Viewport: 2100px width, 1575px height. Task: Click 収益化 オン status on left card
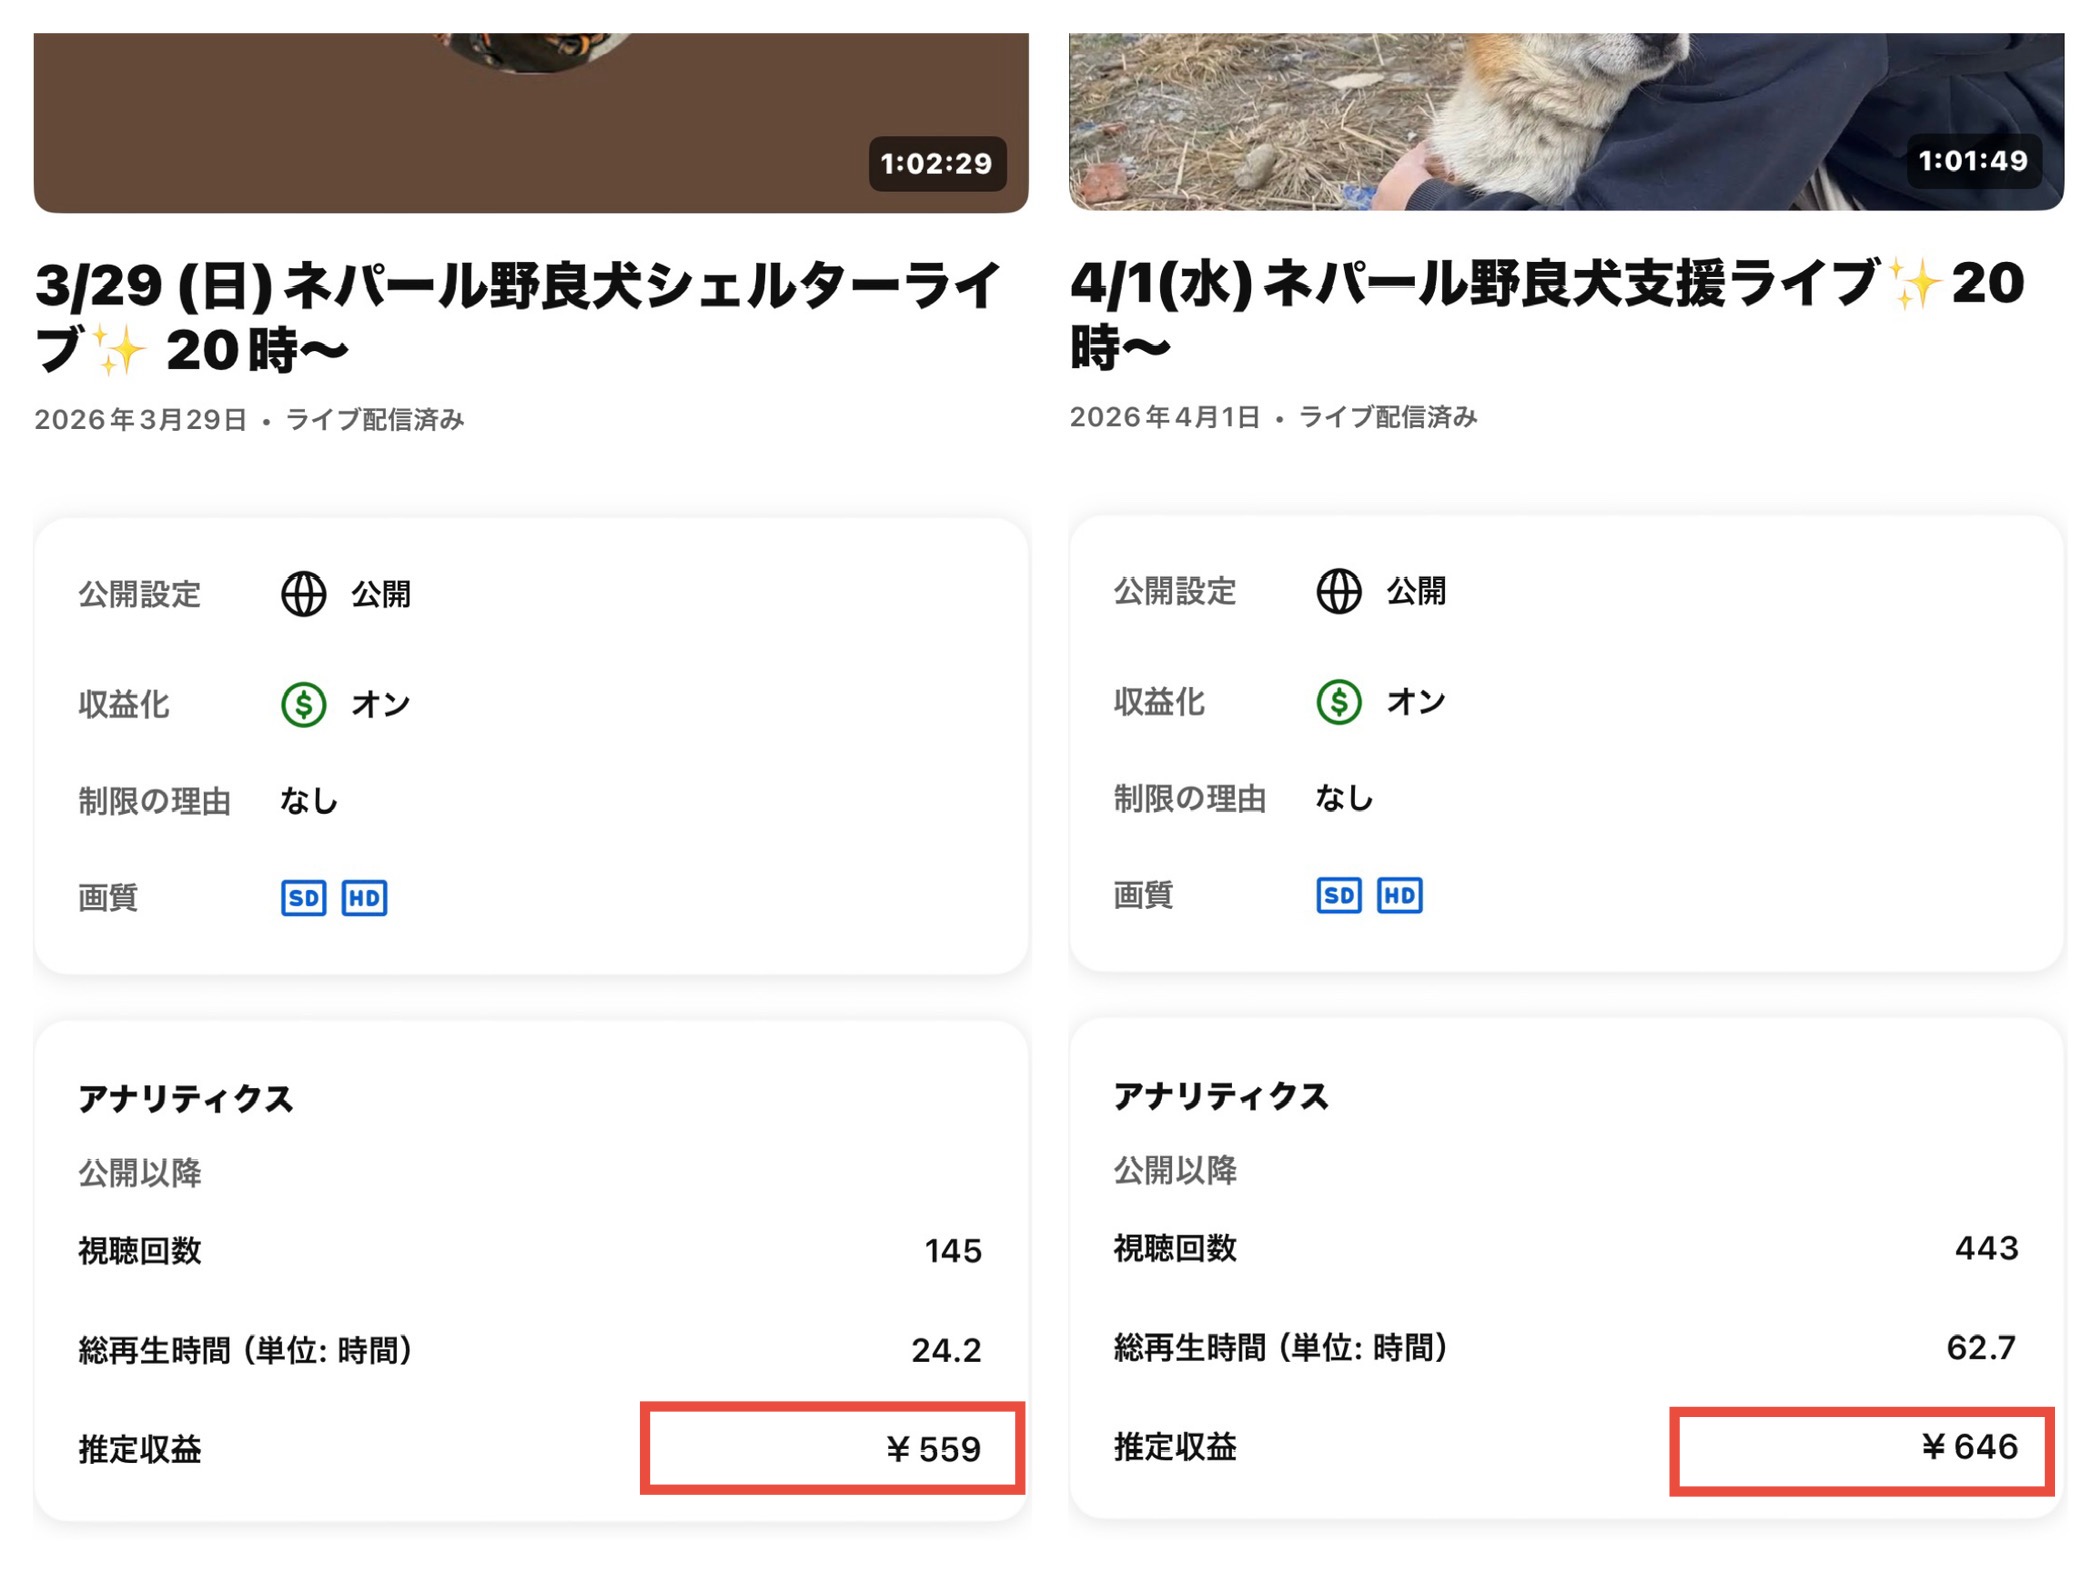(380, 704)
